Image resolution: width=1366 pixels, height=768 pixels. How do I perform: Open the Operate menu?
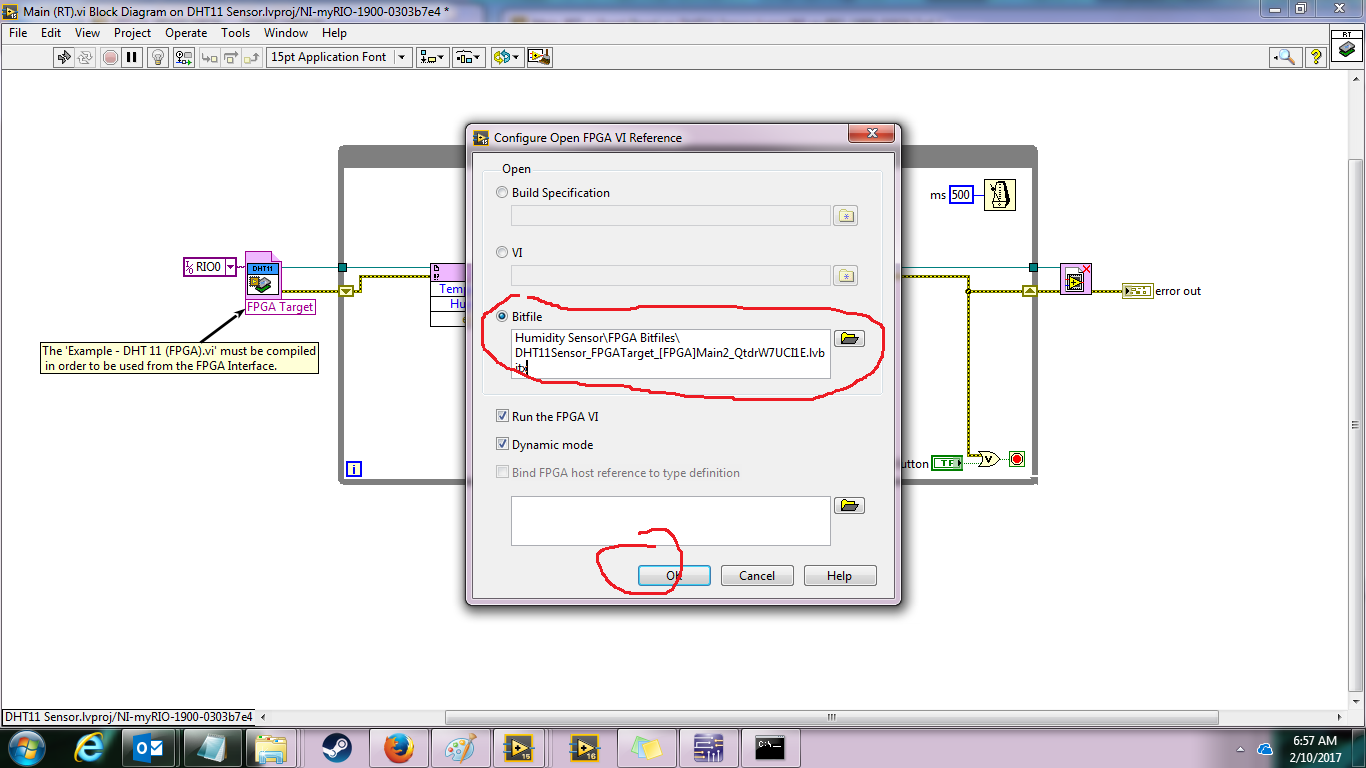point(186,33)
